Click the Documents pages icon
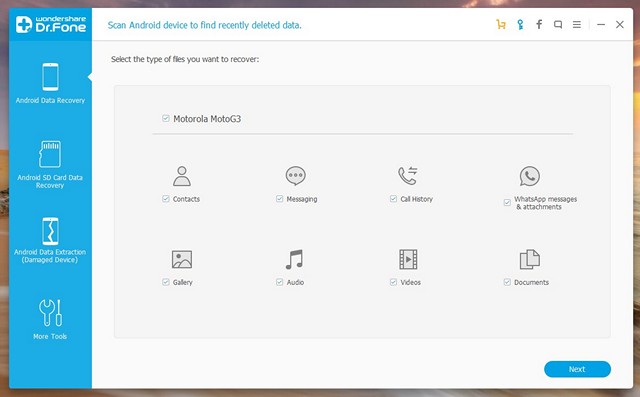Viewport: 640px width, 397px height. pyautogui.click(x=529, y=259)
